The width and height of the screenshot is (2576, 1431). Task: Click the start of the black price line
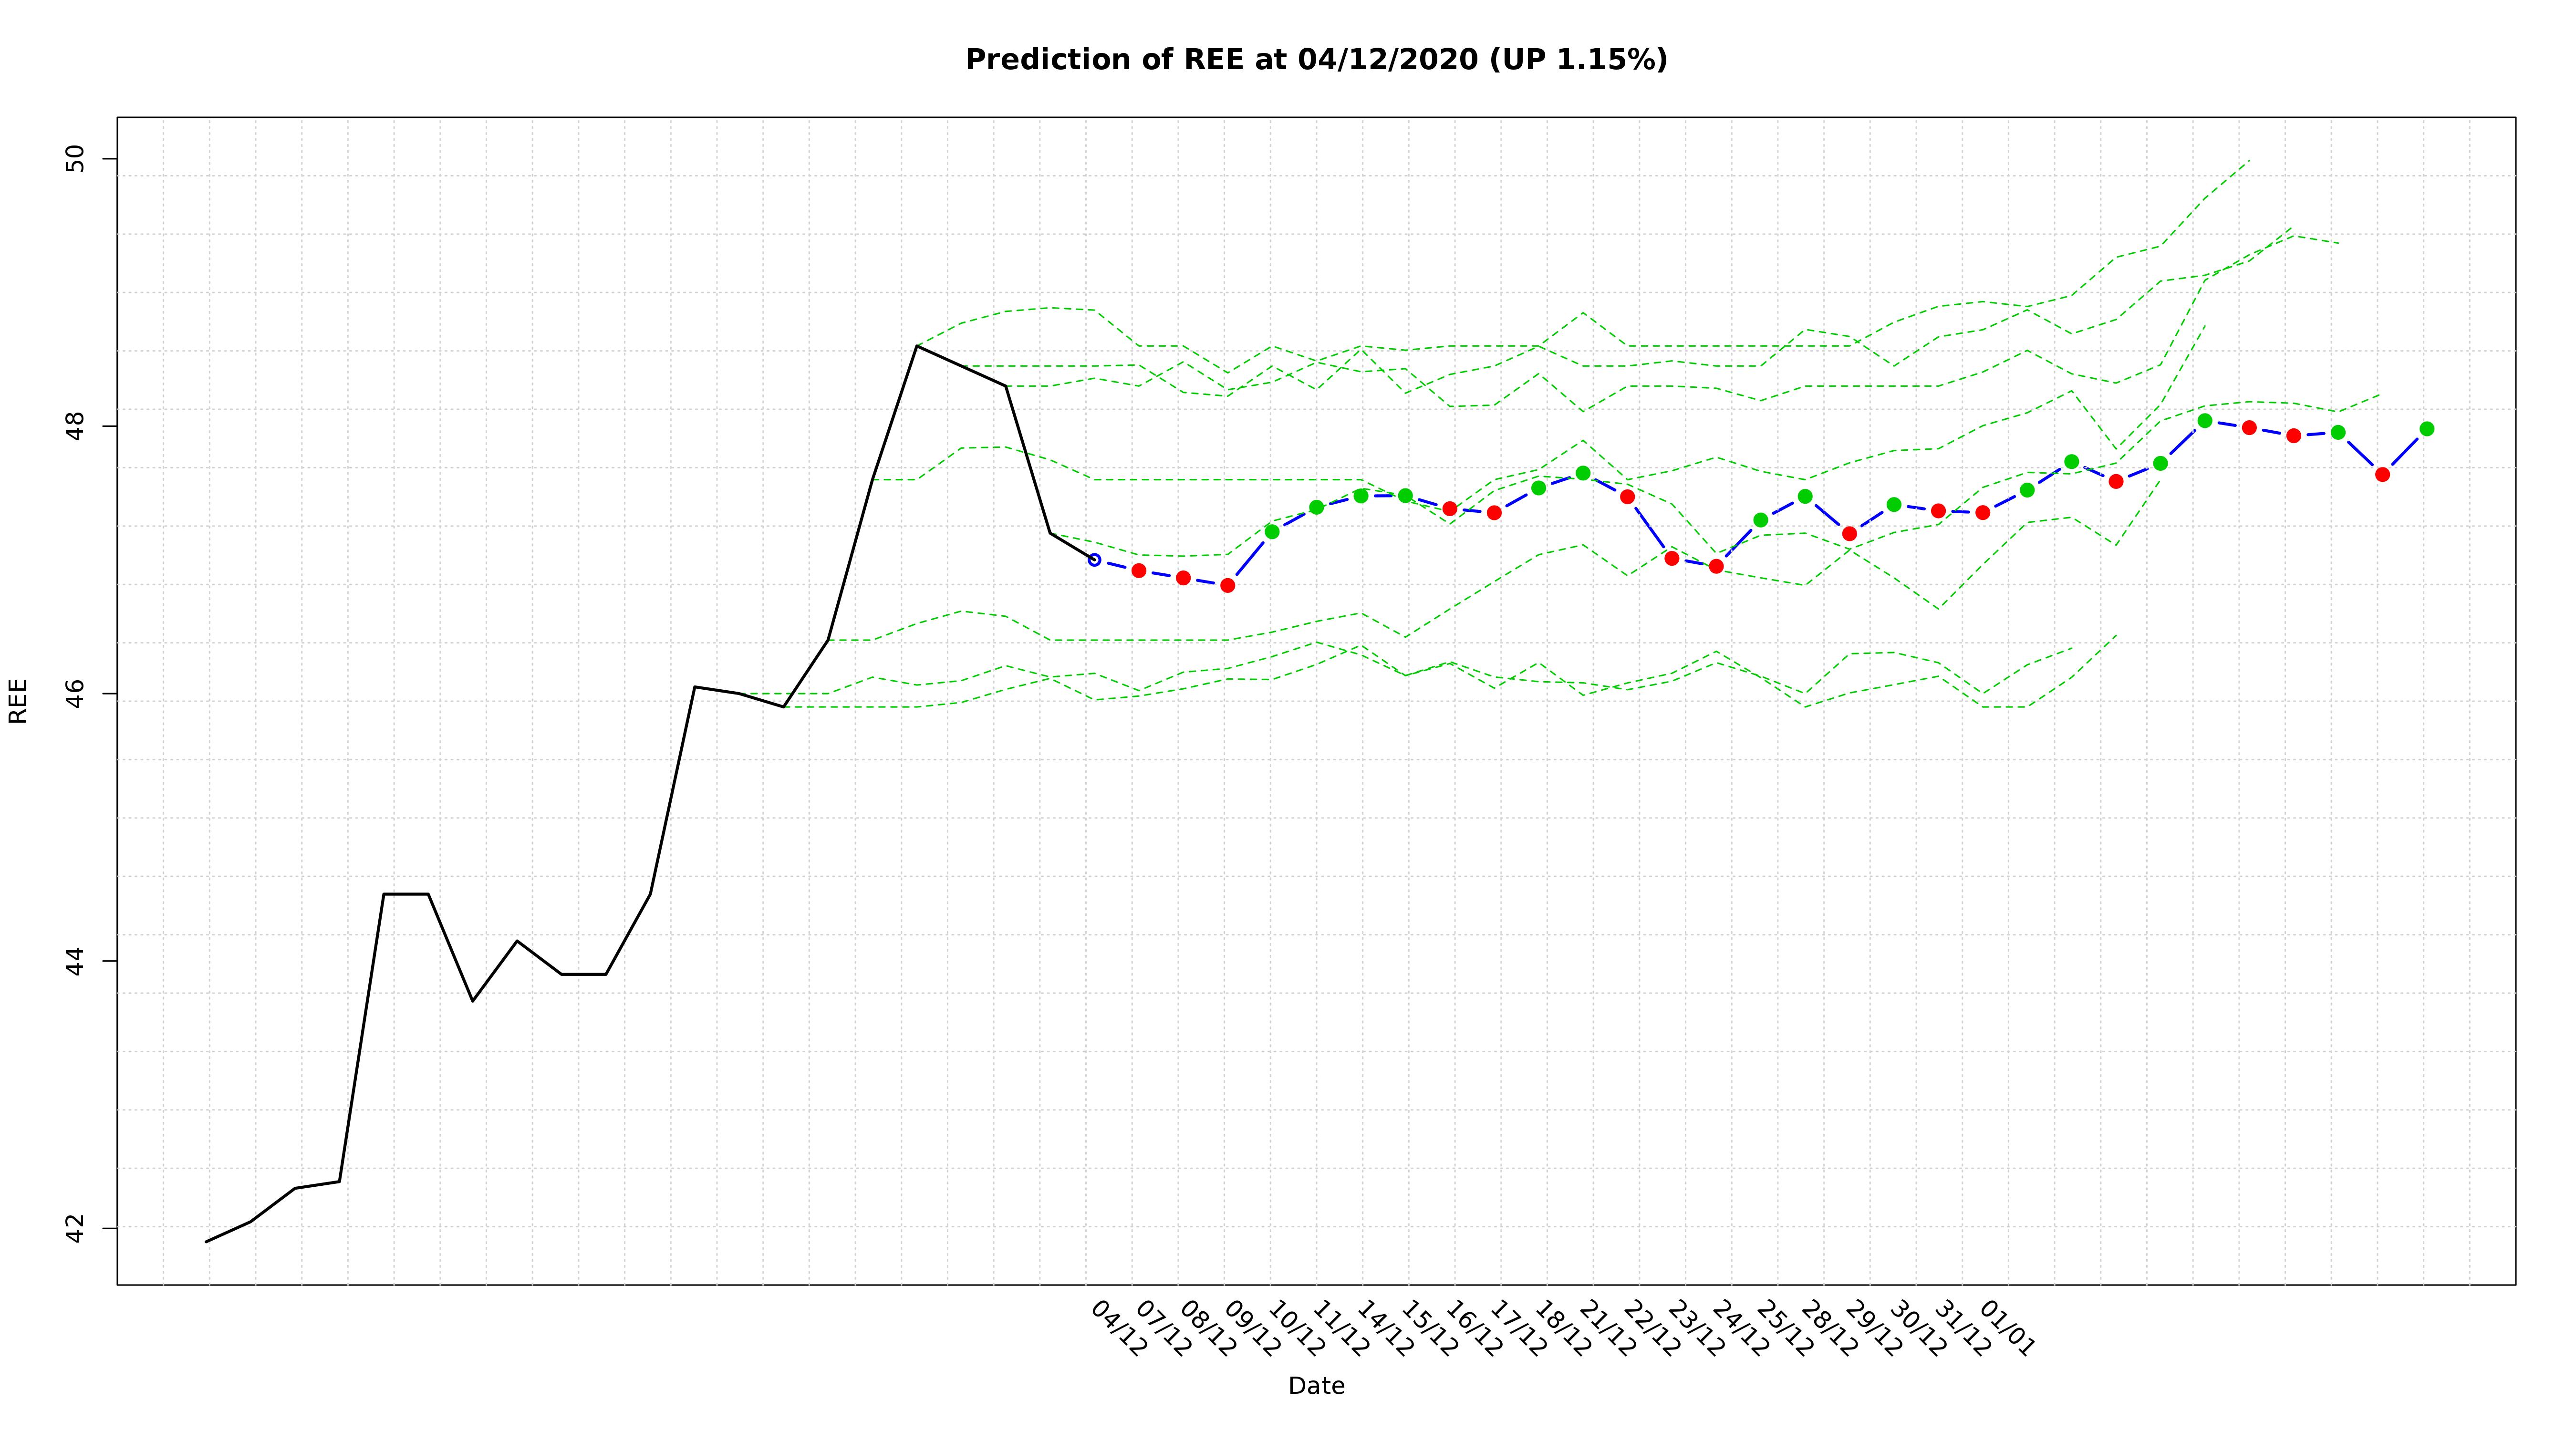207,1241
